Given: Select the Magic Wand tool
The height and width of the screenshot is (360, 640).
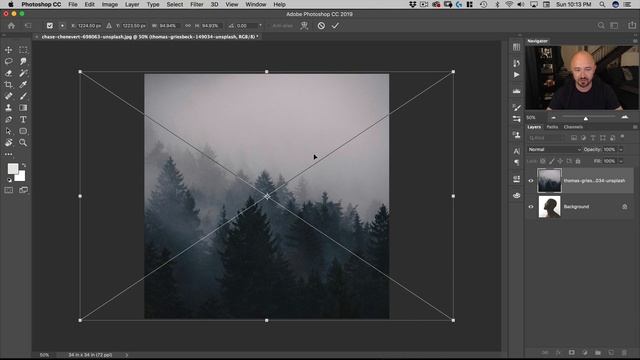Looking at the screenshot, I should [x=23, y=73].
